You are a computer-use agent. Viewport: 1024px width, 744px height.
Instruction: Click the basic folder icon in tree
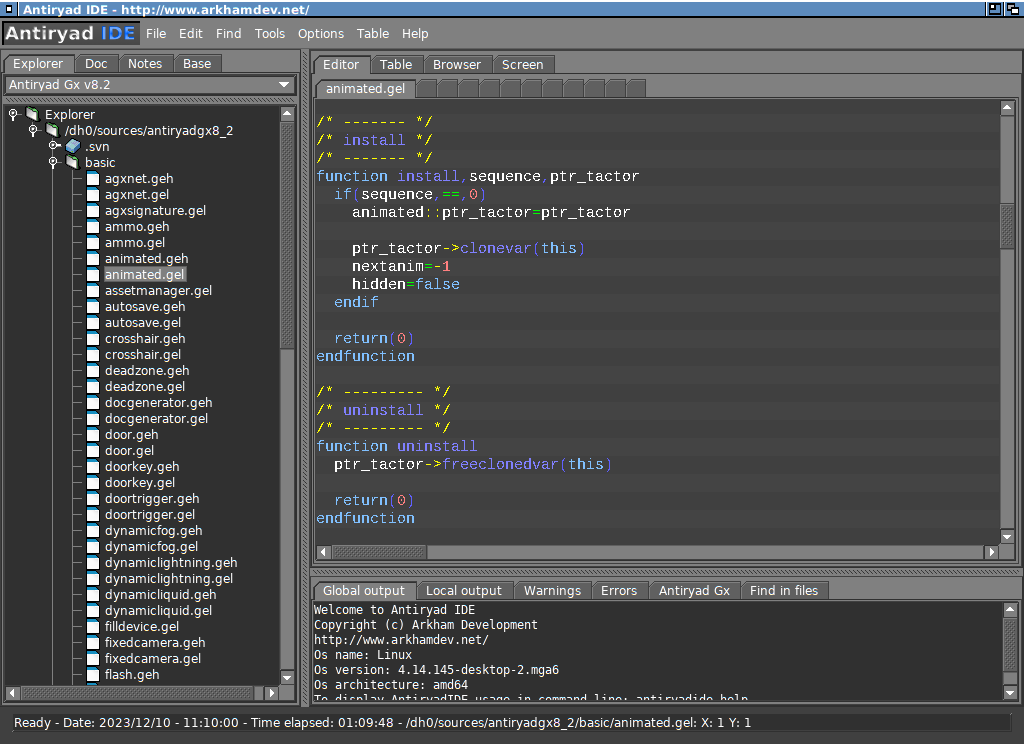pos(73,162)
